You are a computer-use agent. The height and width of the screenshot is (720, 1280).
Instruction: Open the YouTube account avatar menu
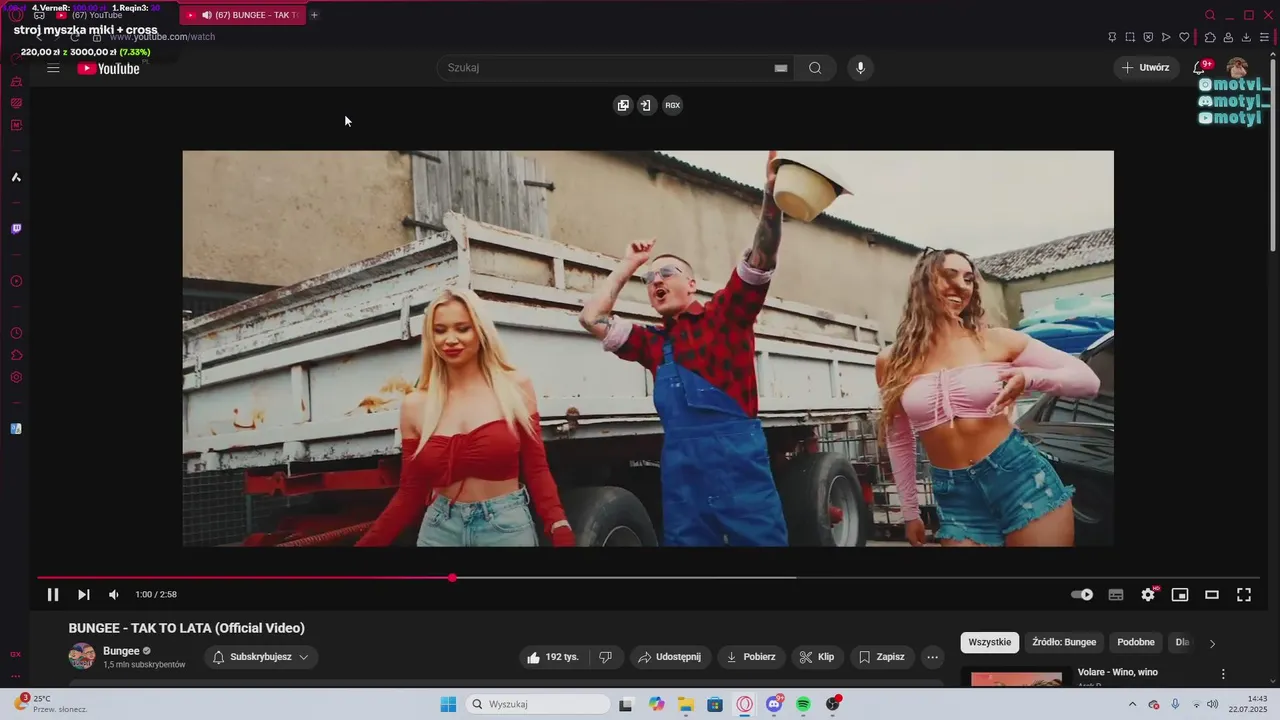(x=1237, y=68)
